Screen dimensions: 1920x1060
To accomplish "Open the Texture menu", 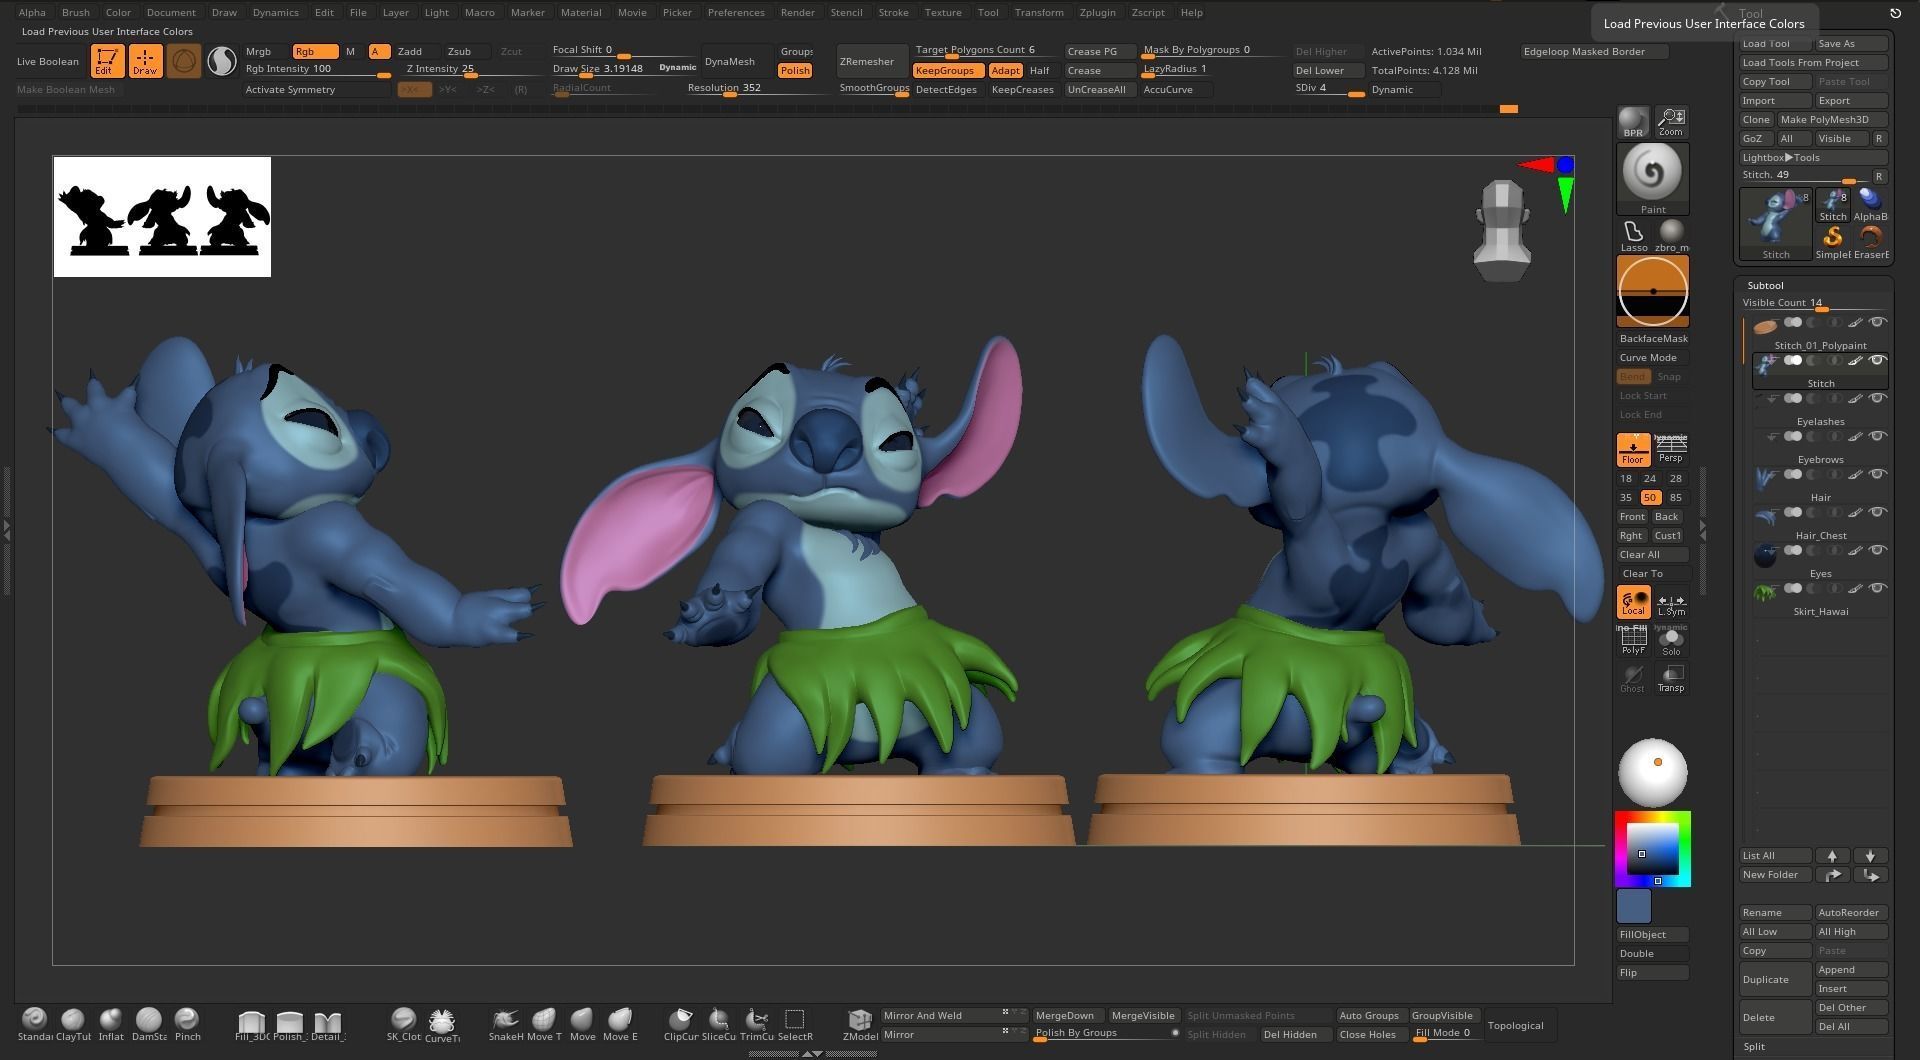I will 942,12.
